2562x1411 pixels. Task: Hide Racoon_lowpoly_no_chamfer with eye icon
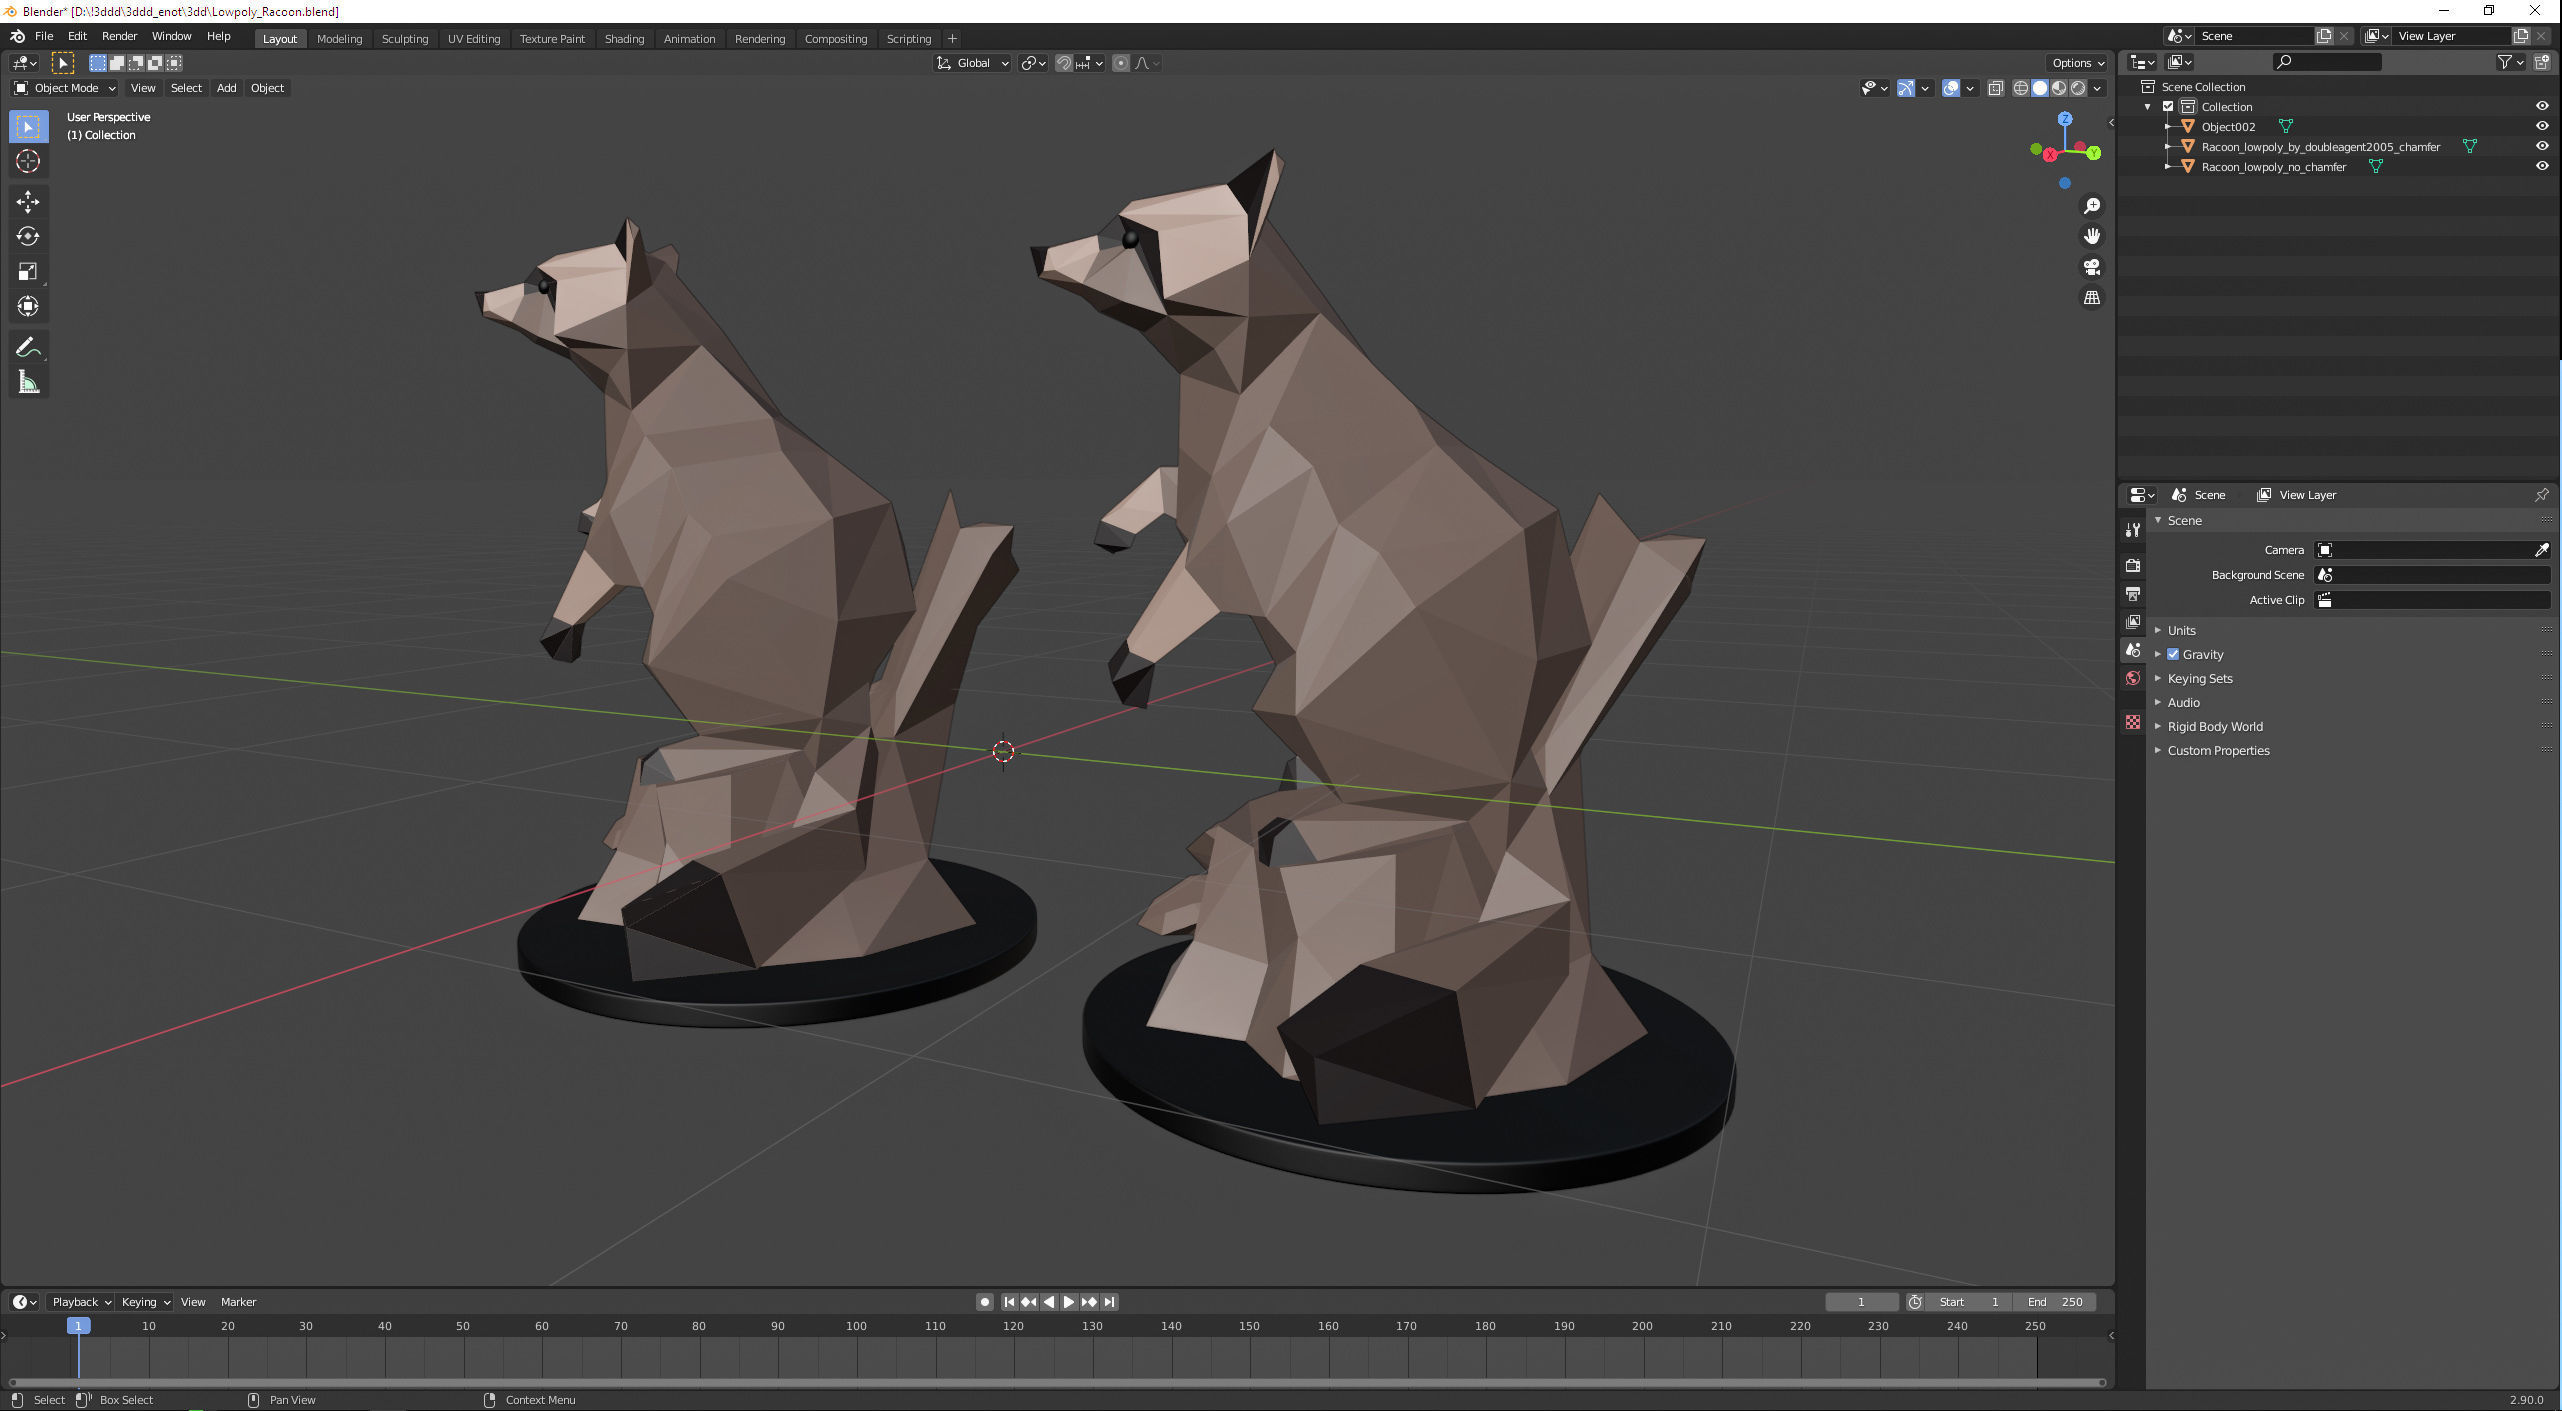tap(2541, 166)
